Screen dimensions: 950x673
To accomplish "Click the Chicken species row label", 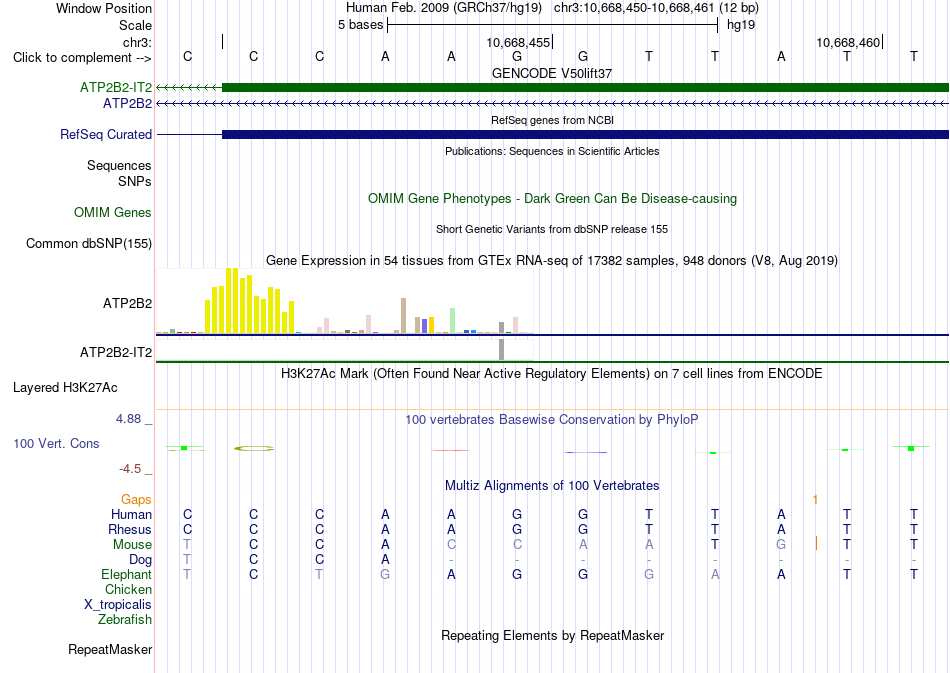I will [x=128, y=589].
